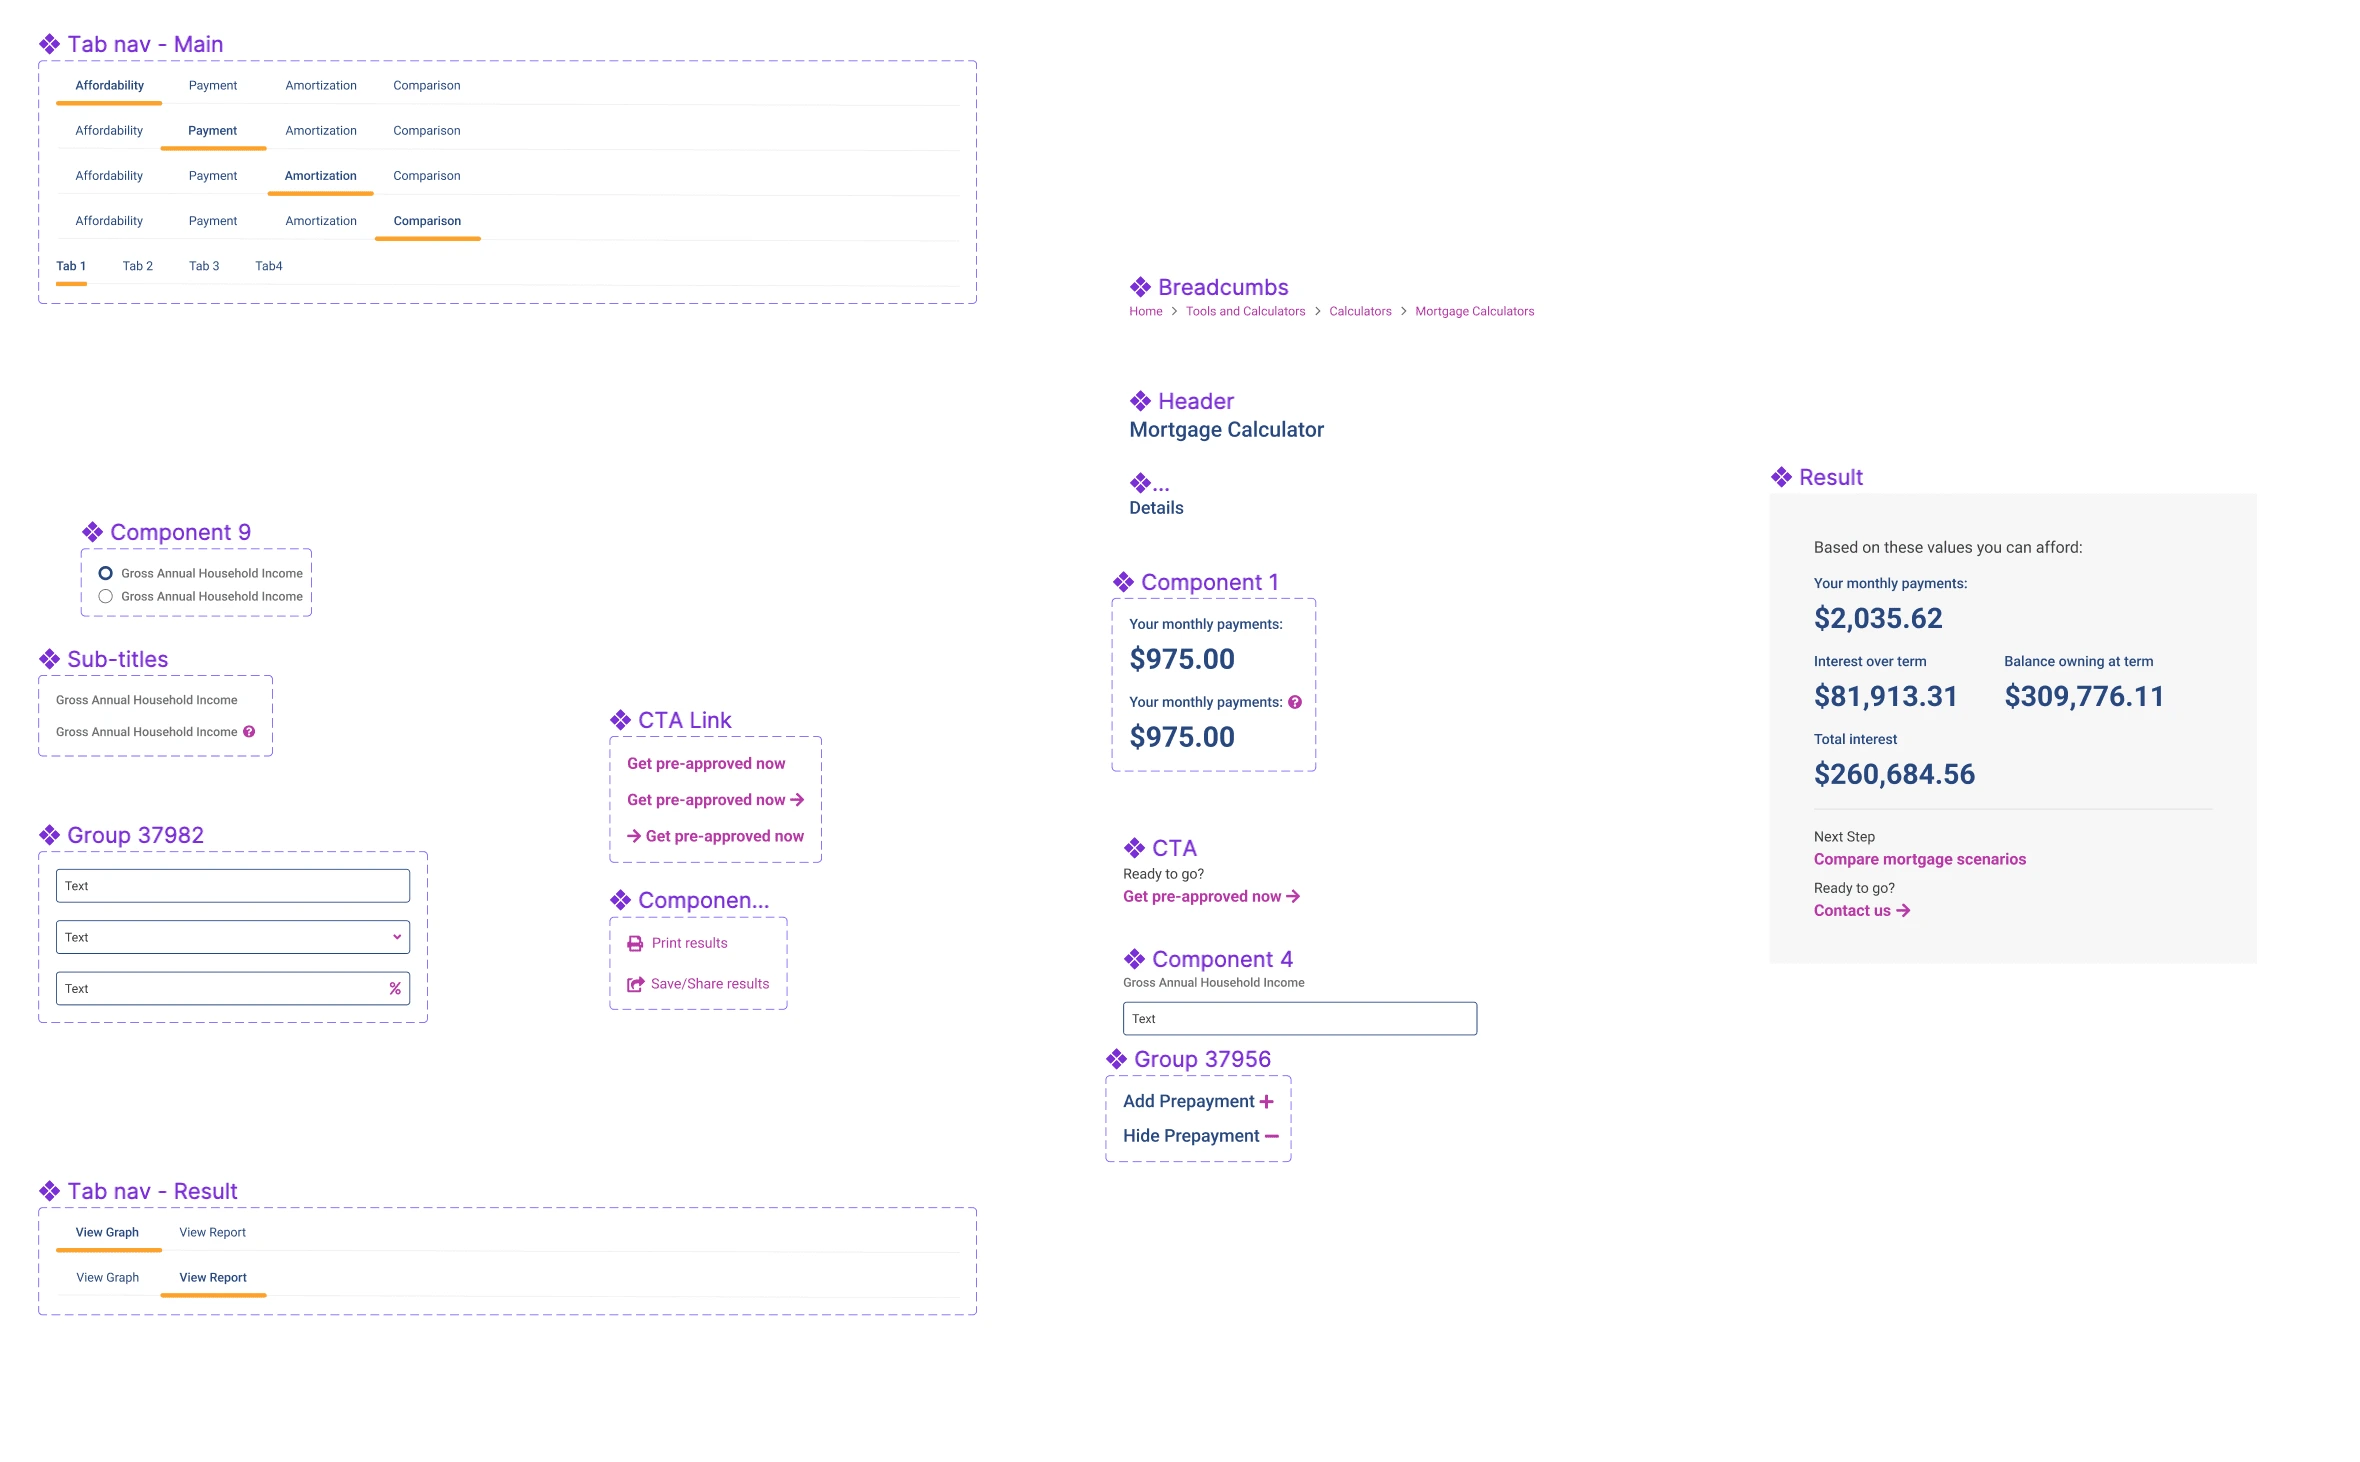
Task: Select the second Gross Annual Household Income radio button
Action: tap(105, 595)
